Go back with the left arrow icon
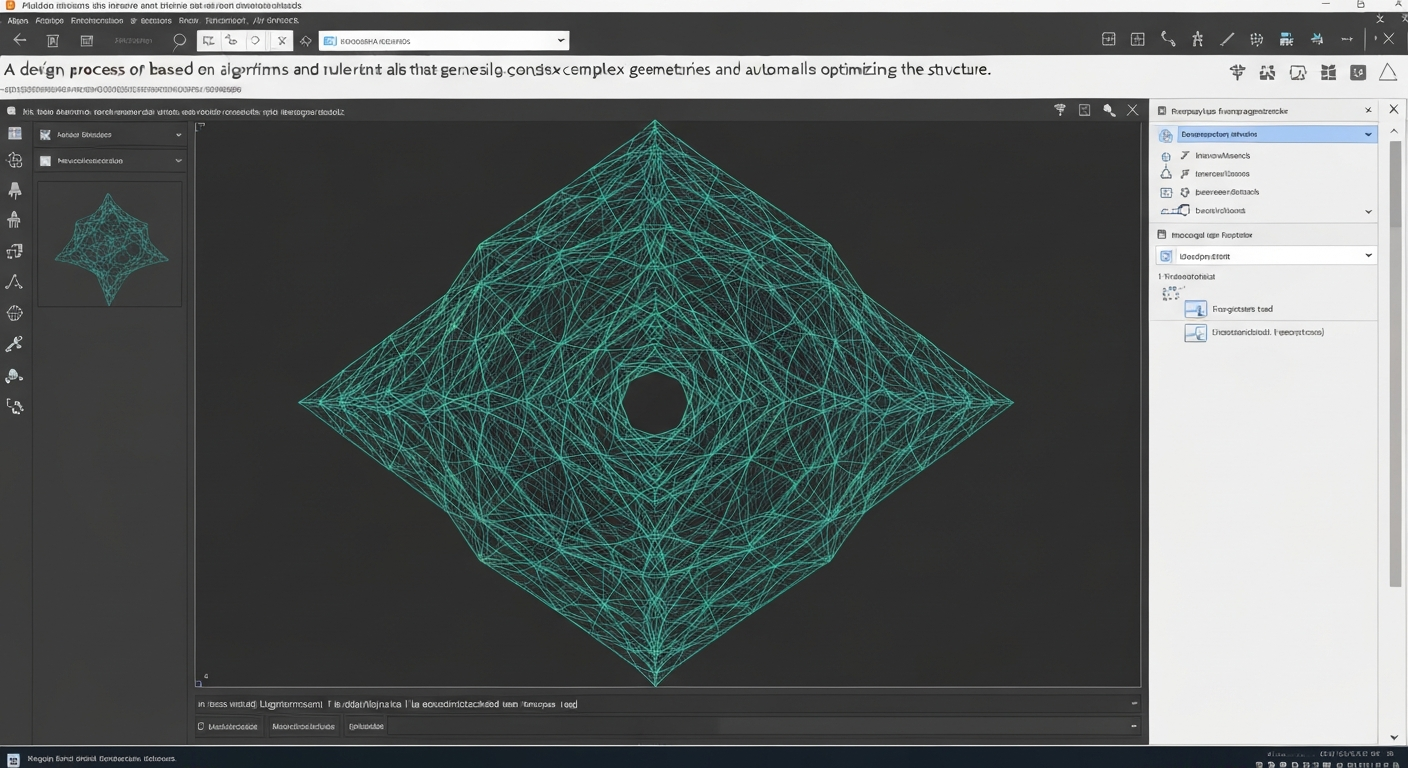Image resolution: width=1408 pixels, height=768 pixels. click(19, 40)
